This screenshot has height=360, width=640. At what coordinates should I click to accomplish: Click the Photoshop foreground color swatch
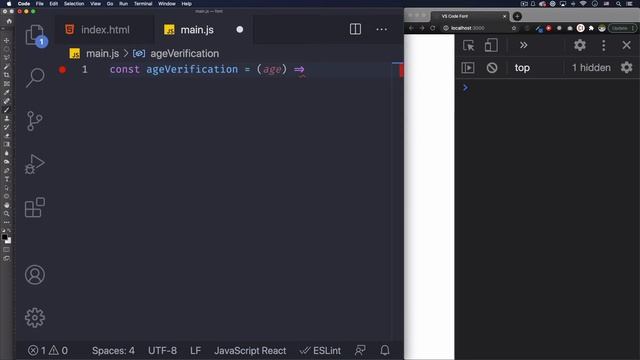(x=4, y=237)
